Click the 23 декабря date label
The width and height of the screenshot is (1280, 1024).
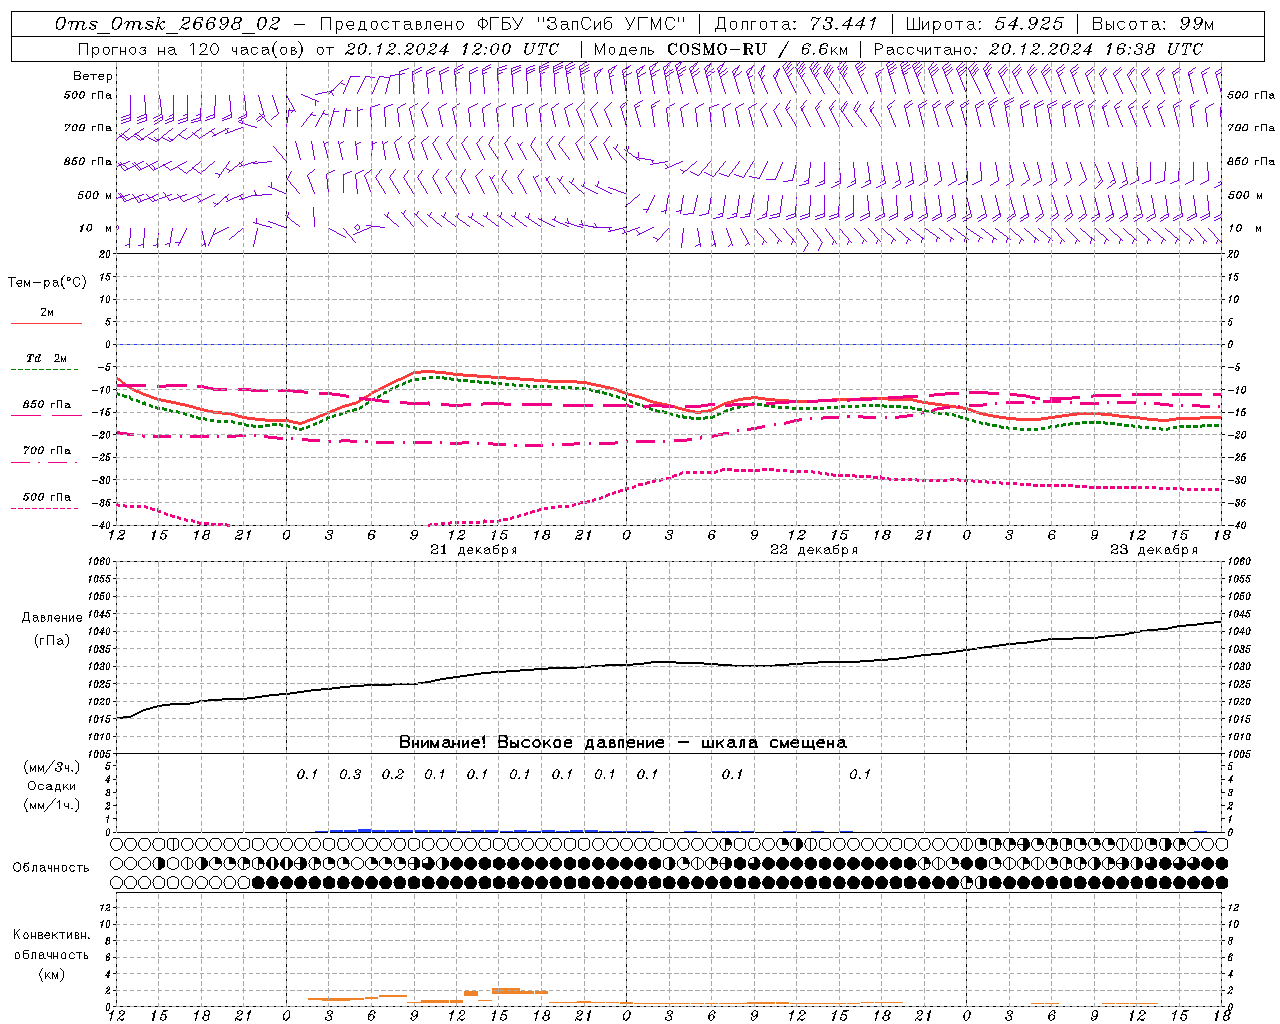click(1153, 550)
